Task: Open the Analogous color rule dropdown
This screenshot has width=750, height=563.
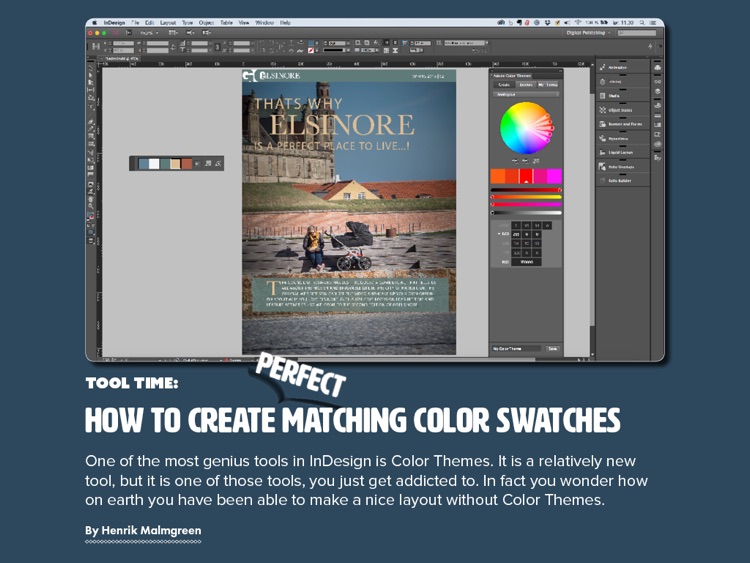Action: coord(526,95)
